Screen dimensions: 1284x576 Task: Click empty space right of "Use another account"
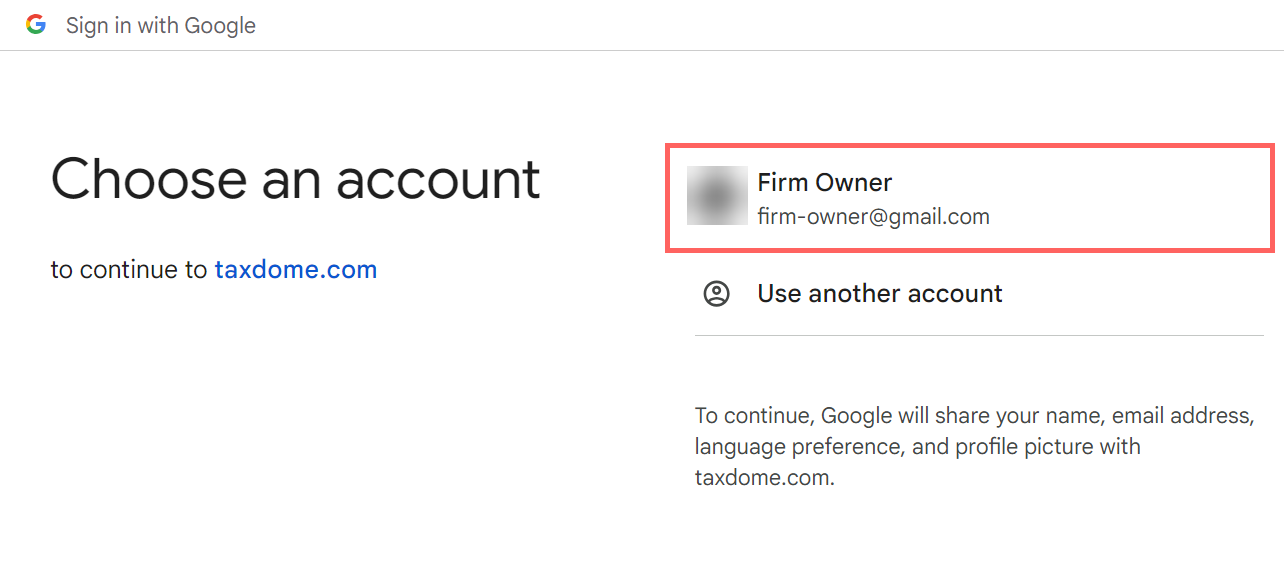point(1130,294)
